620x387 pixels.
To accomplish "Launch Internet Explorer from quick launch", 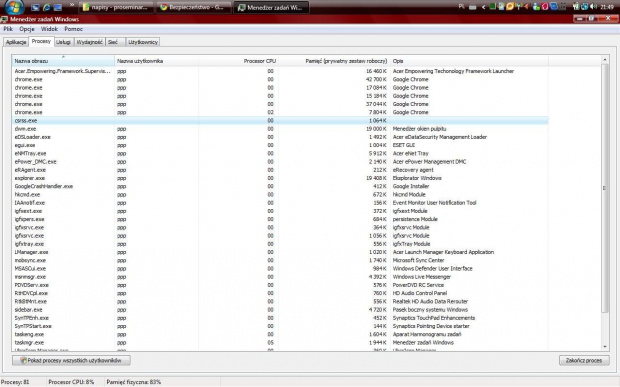I will 47,7.
